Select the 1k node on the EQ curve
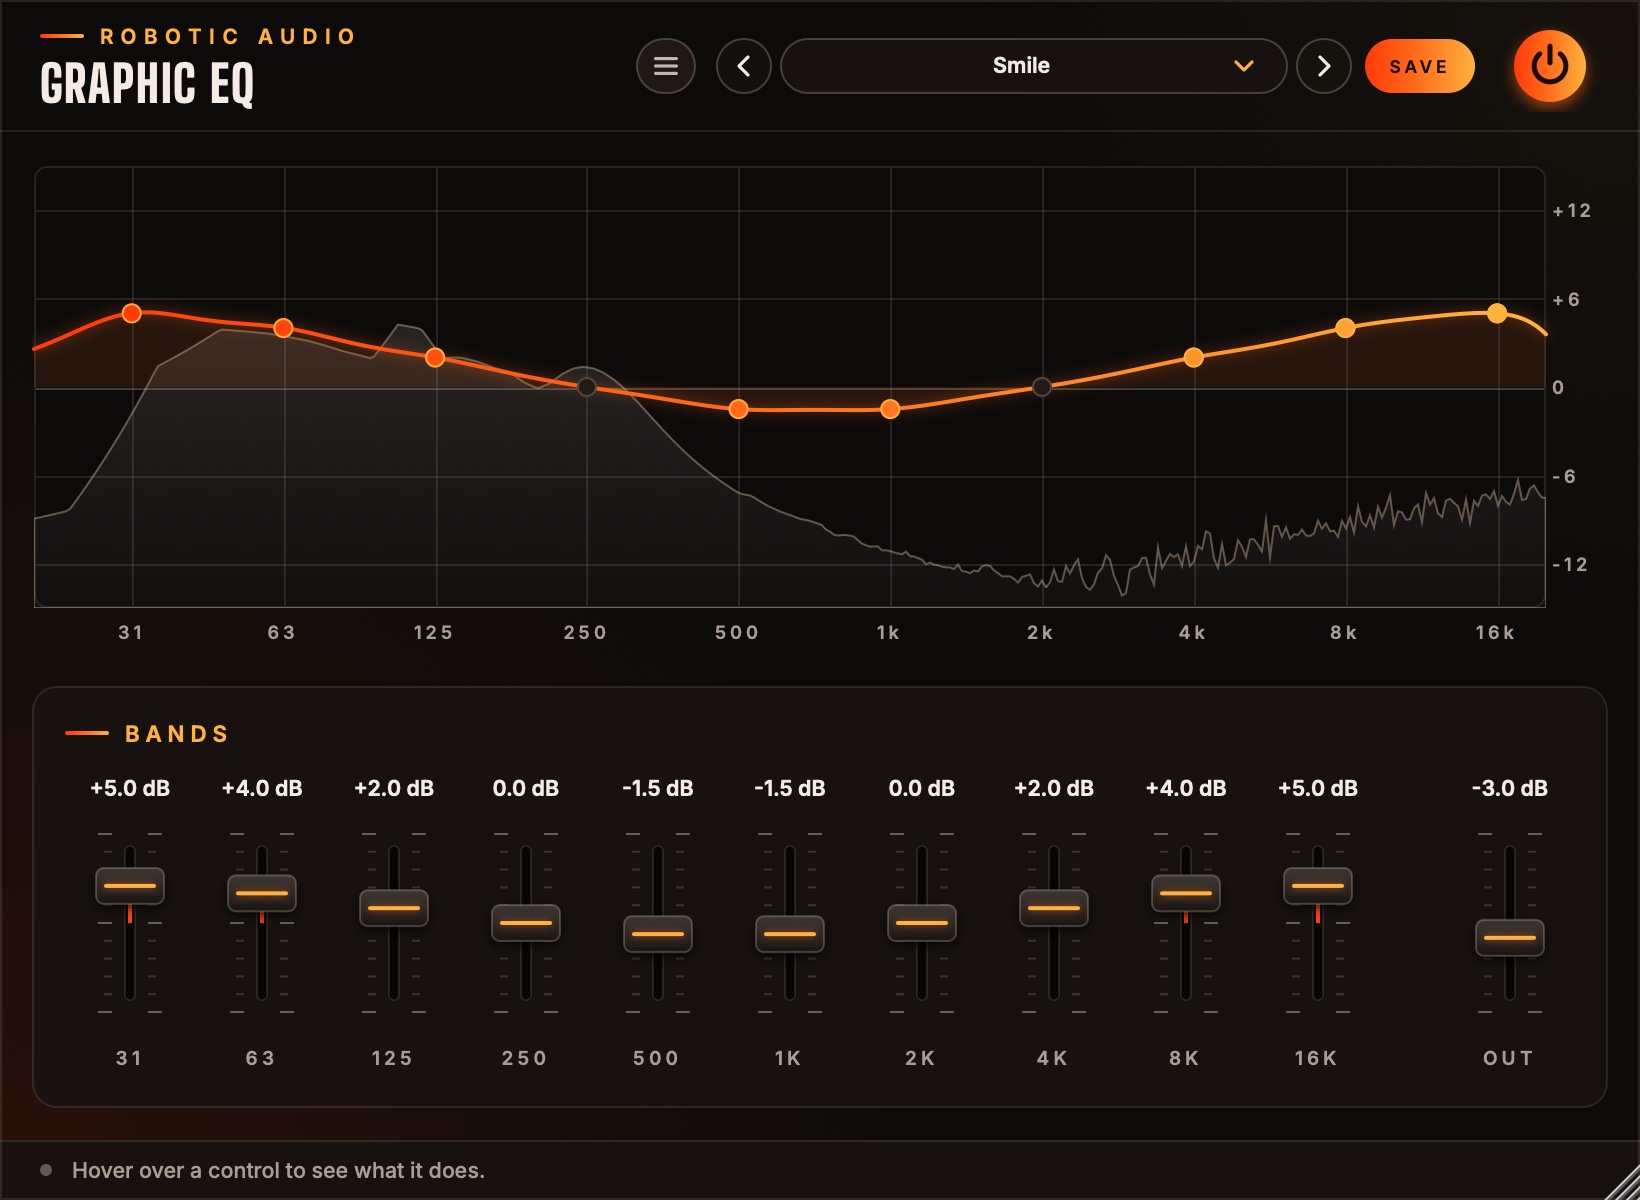The image size is (1640, 1200). 890,409
